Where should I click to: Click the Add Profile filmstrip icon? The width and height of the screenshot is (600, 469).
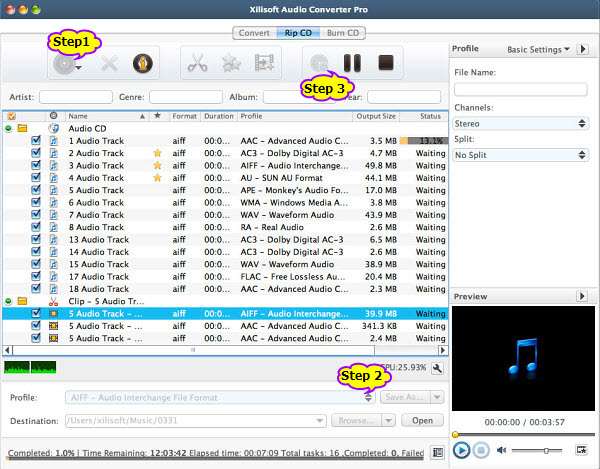264,63
